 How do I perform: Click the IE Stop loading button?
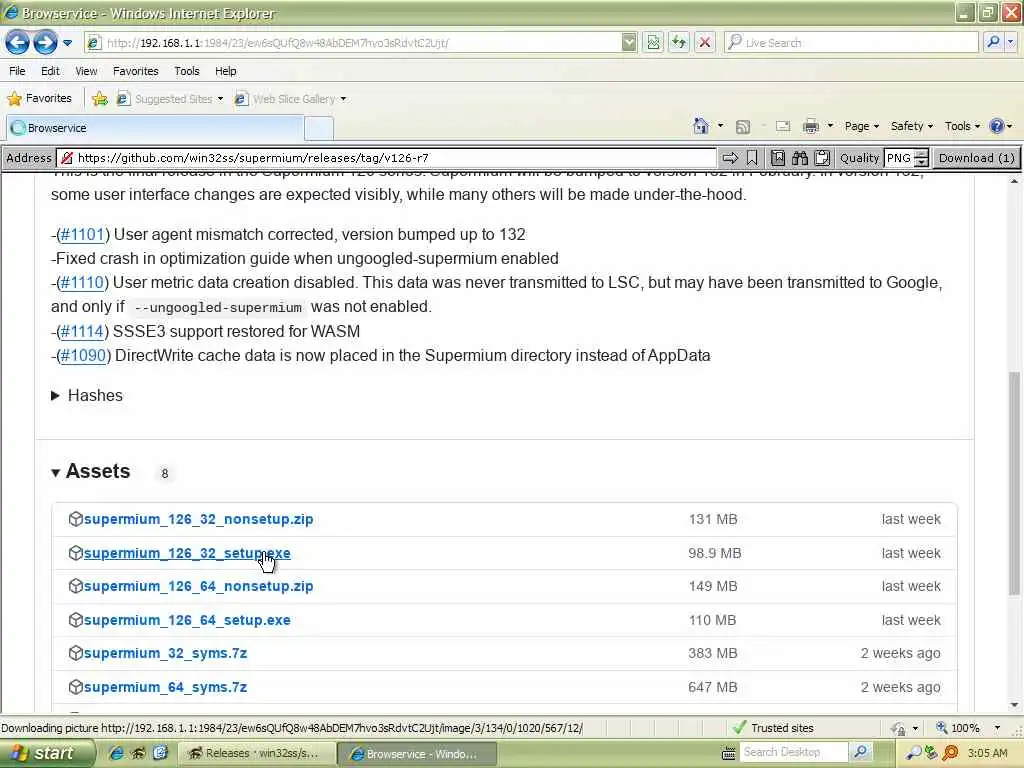coord(705,42)
